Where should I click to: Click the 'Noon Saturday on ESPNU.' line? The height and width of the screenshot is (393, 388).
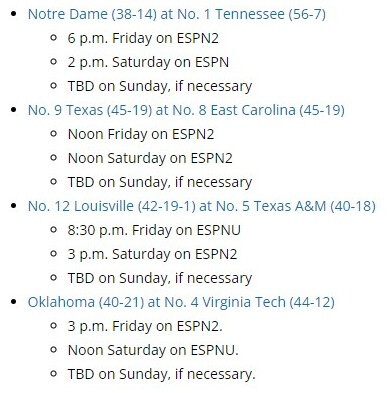[153, 350]
